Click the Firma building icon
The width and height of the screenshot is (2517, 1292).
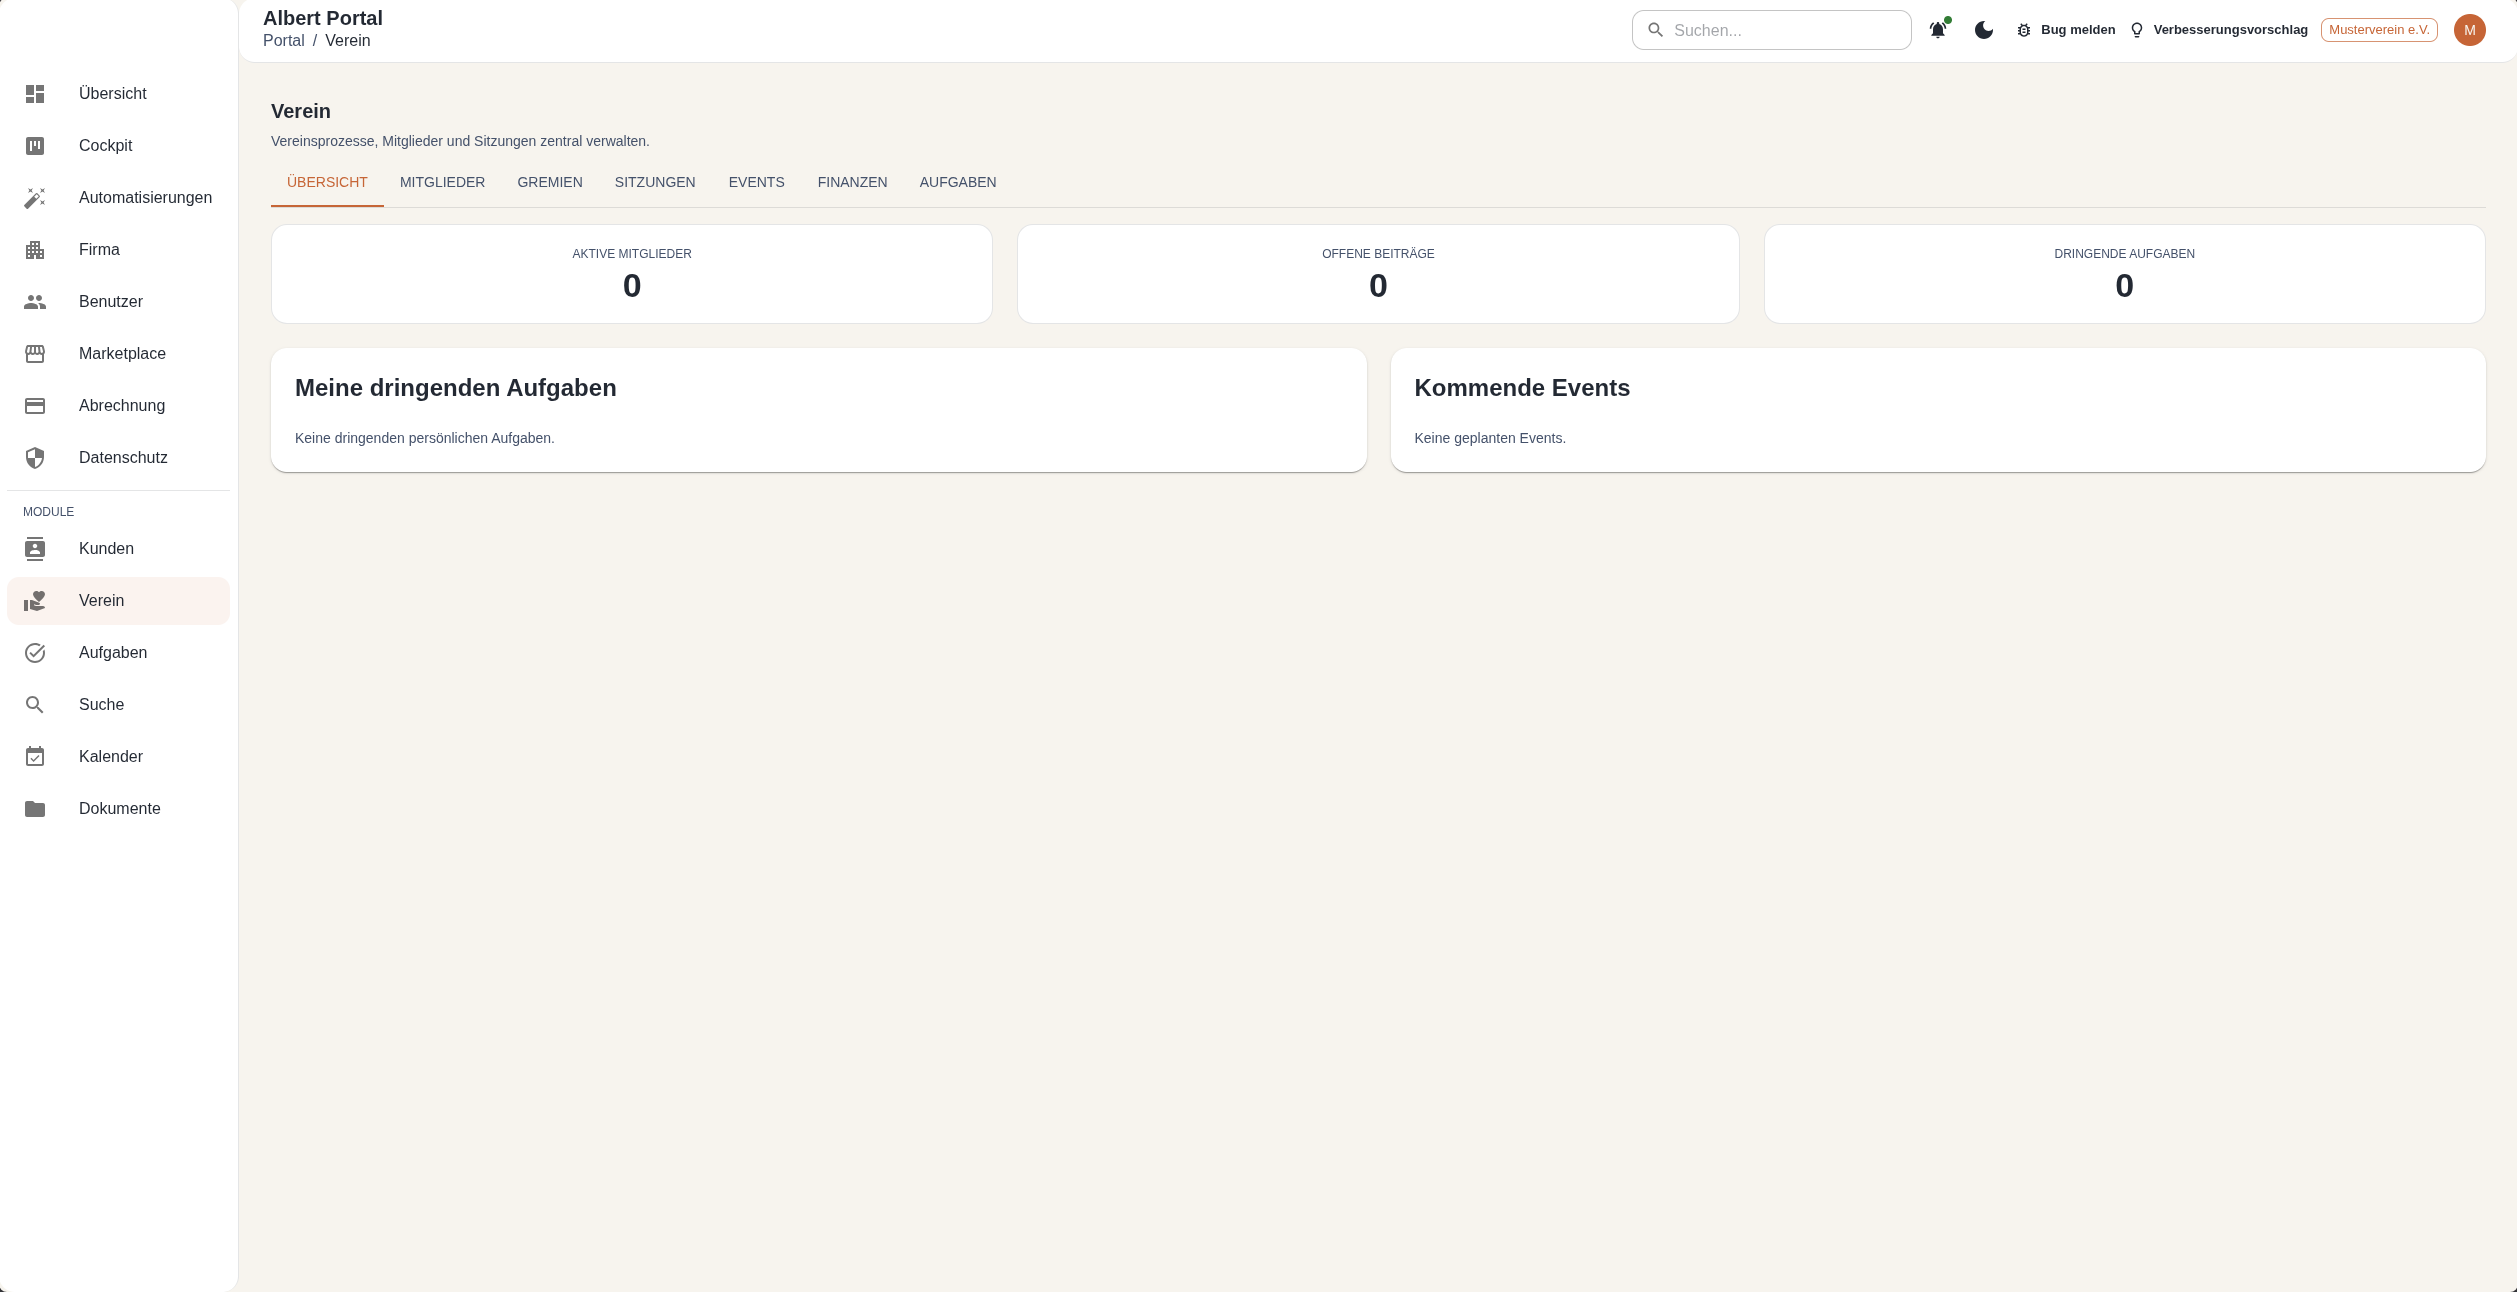35,250
